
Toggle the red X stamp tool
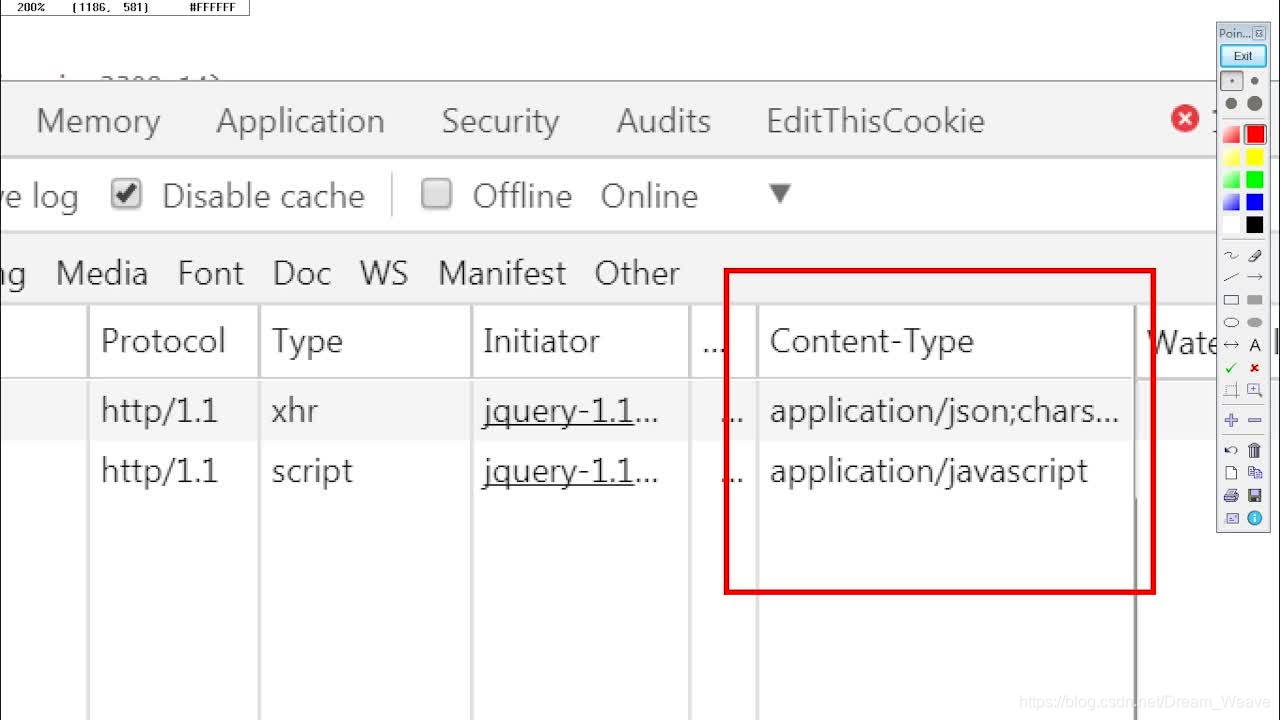click(1255, 367)
